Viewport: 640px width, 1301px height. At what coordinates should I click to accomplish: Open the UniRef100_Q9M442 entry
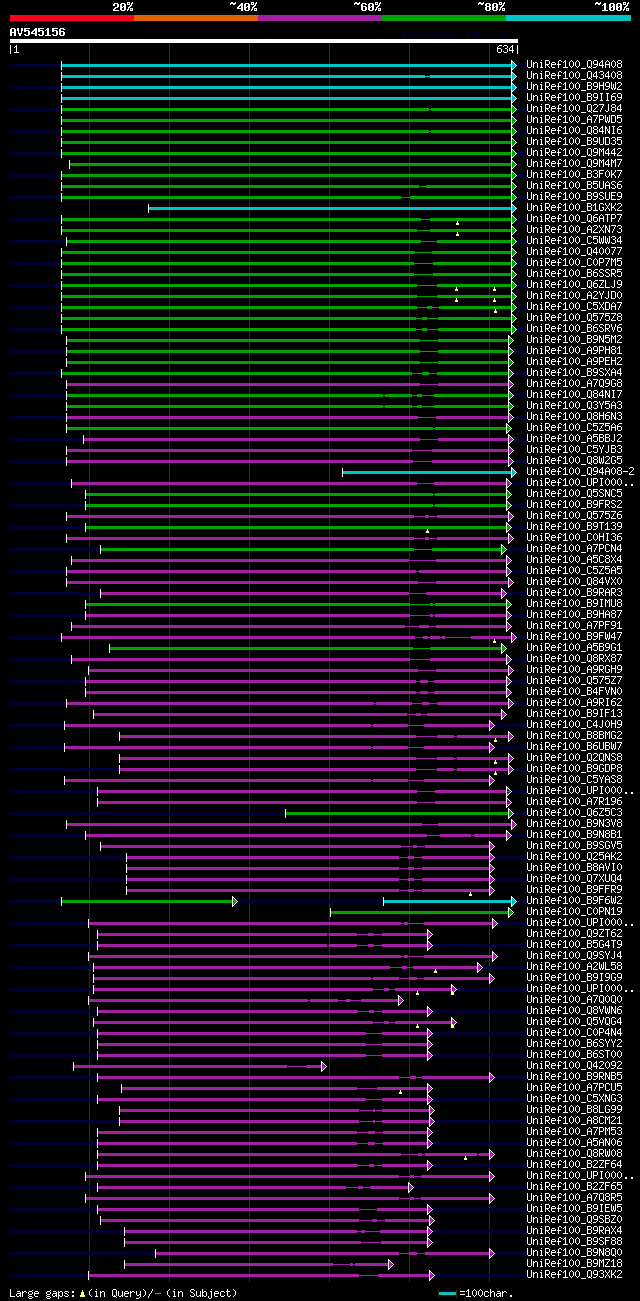pyautogui.click(x=574, y=152)
